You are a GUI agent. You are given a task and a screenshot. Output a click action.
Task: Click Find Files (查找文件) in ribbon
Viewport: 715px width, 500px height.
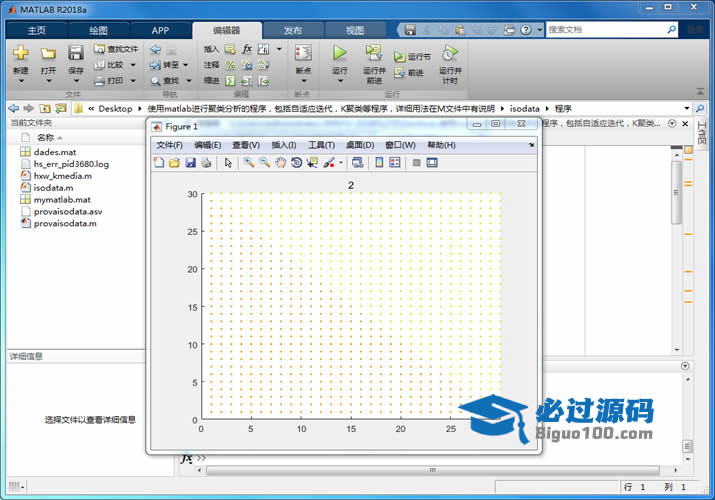click(x=116, y=49)
